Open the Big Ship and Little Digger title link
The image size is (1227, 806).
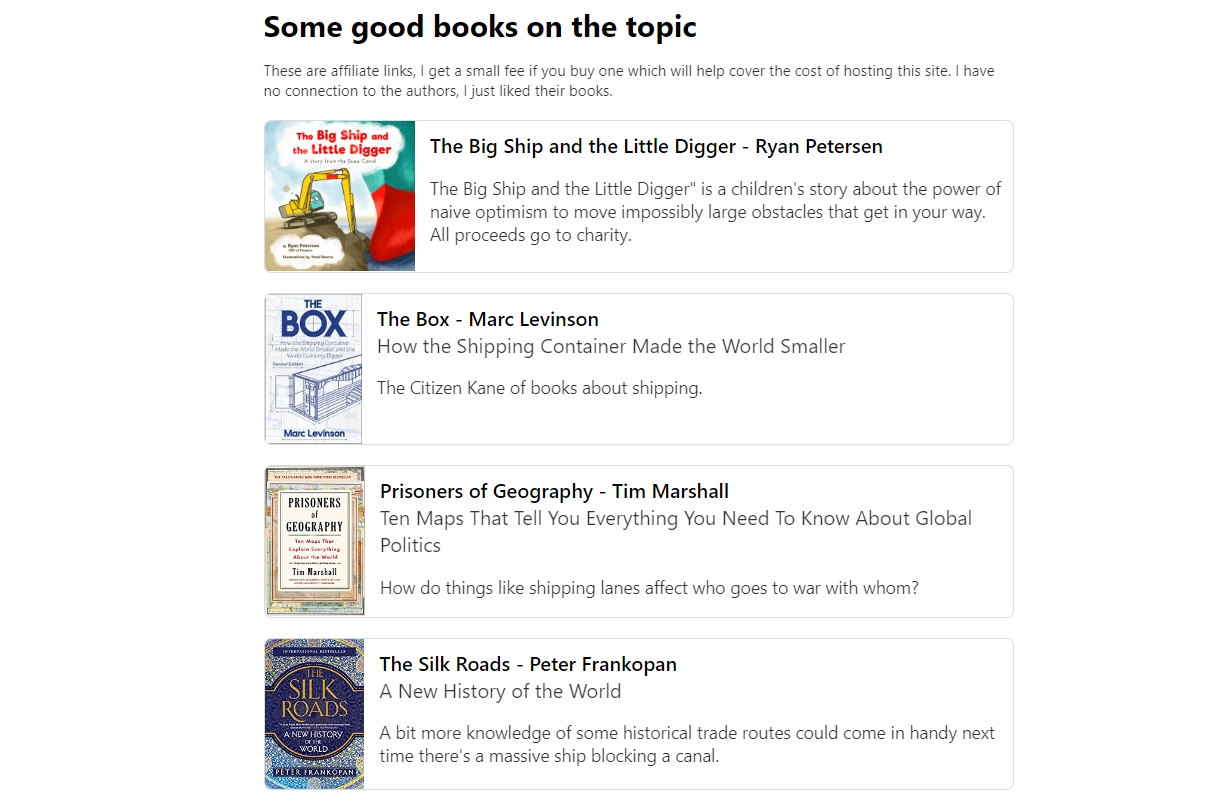pos(656,146)
